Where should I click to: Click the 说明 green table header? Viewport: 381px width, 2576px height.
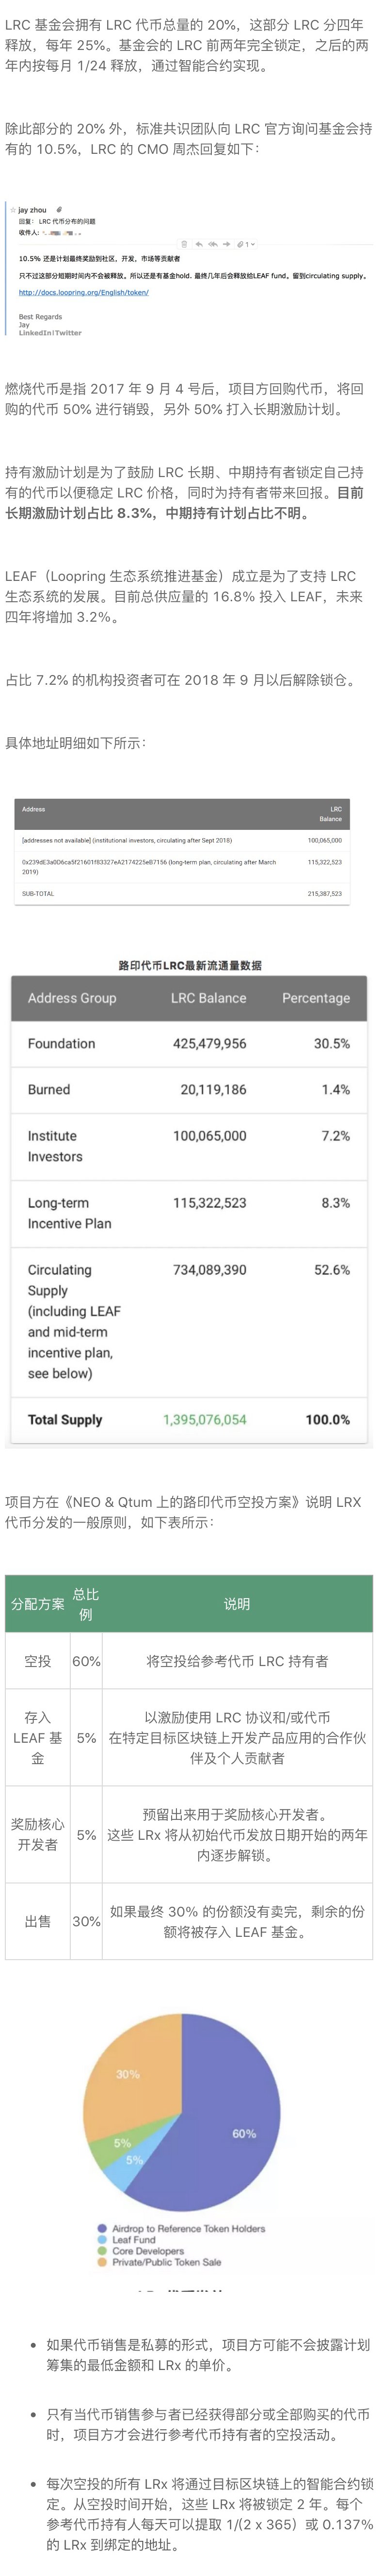tap(237, 1603)
